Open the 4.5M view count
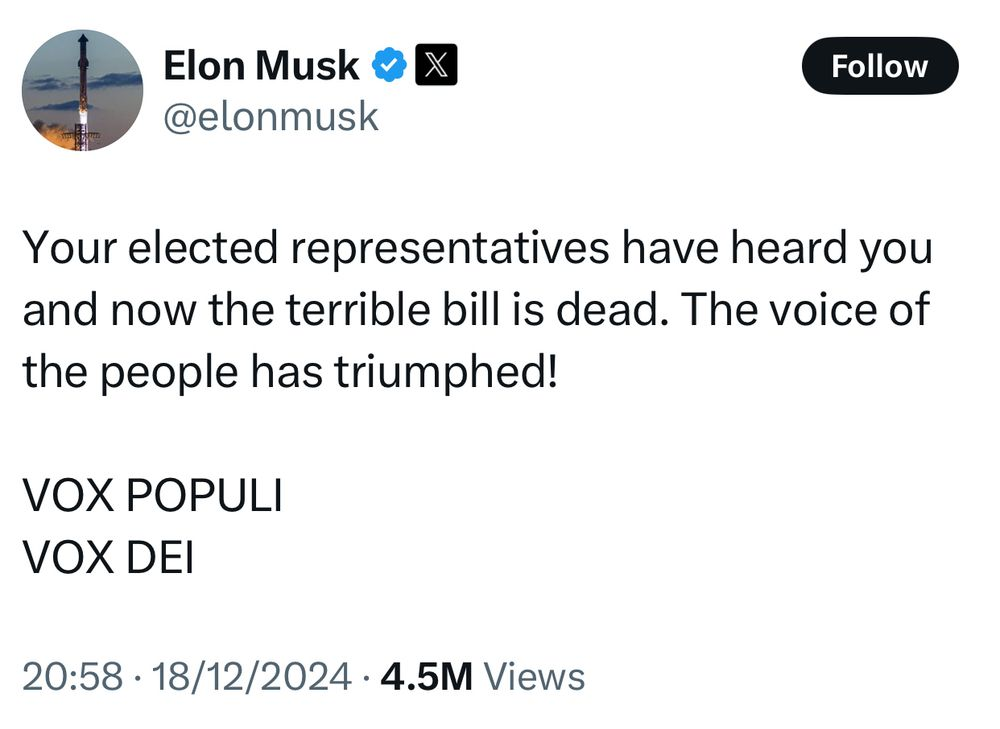1000x729 pixels. point(426,676)
